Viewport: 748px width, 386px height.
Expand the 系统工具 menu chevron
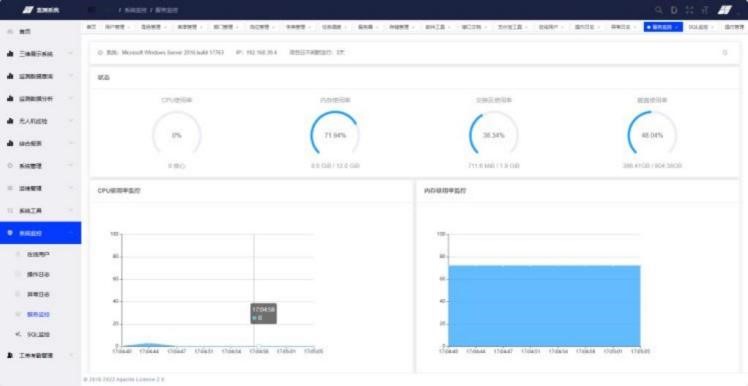click(x=71, y=210)
